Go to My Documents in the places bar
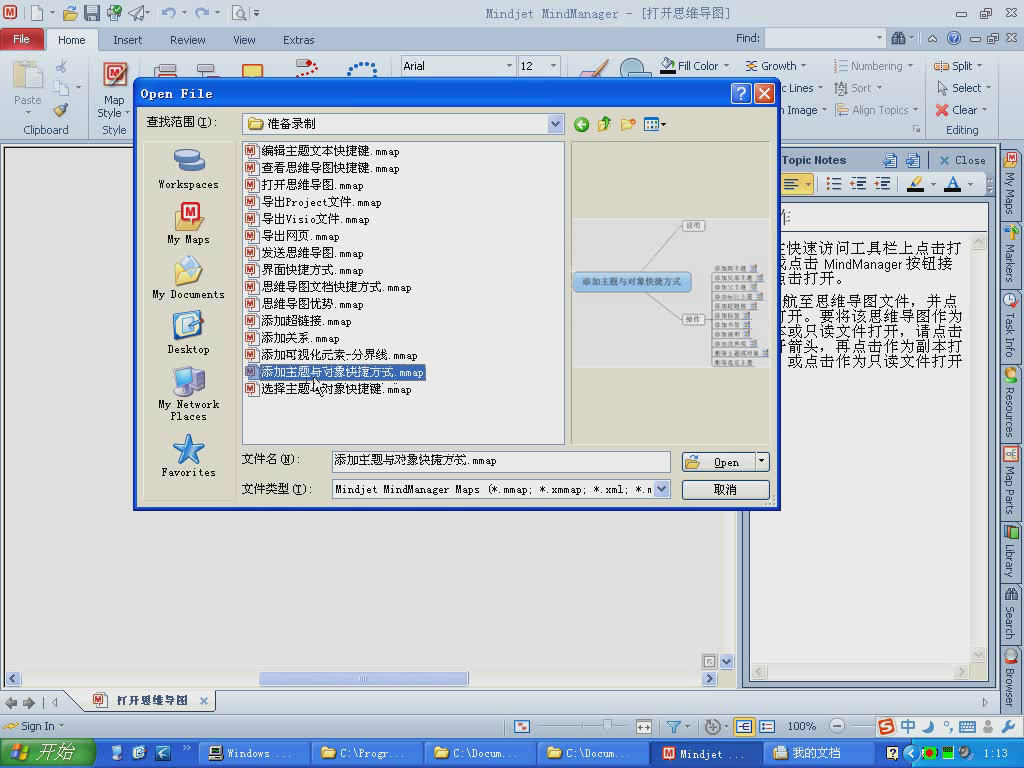Screen dimensions: 1024x768 (x=188, y=278)
